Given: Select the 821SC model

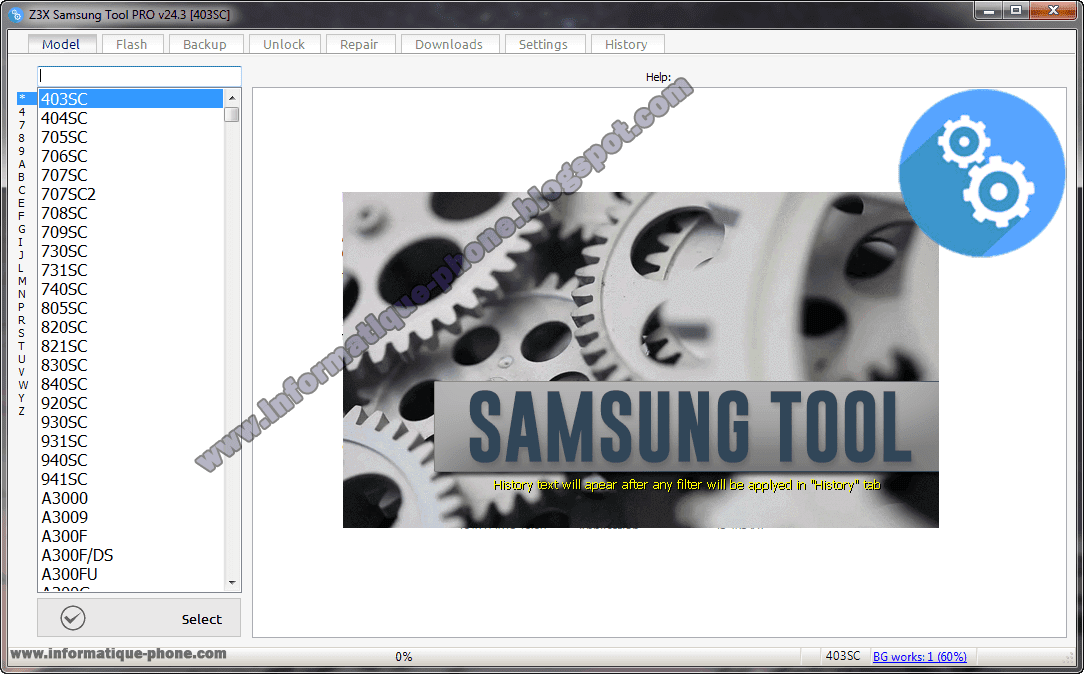Looking at the screenshot, I should coord(131,346).
